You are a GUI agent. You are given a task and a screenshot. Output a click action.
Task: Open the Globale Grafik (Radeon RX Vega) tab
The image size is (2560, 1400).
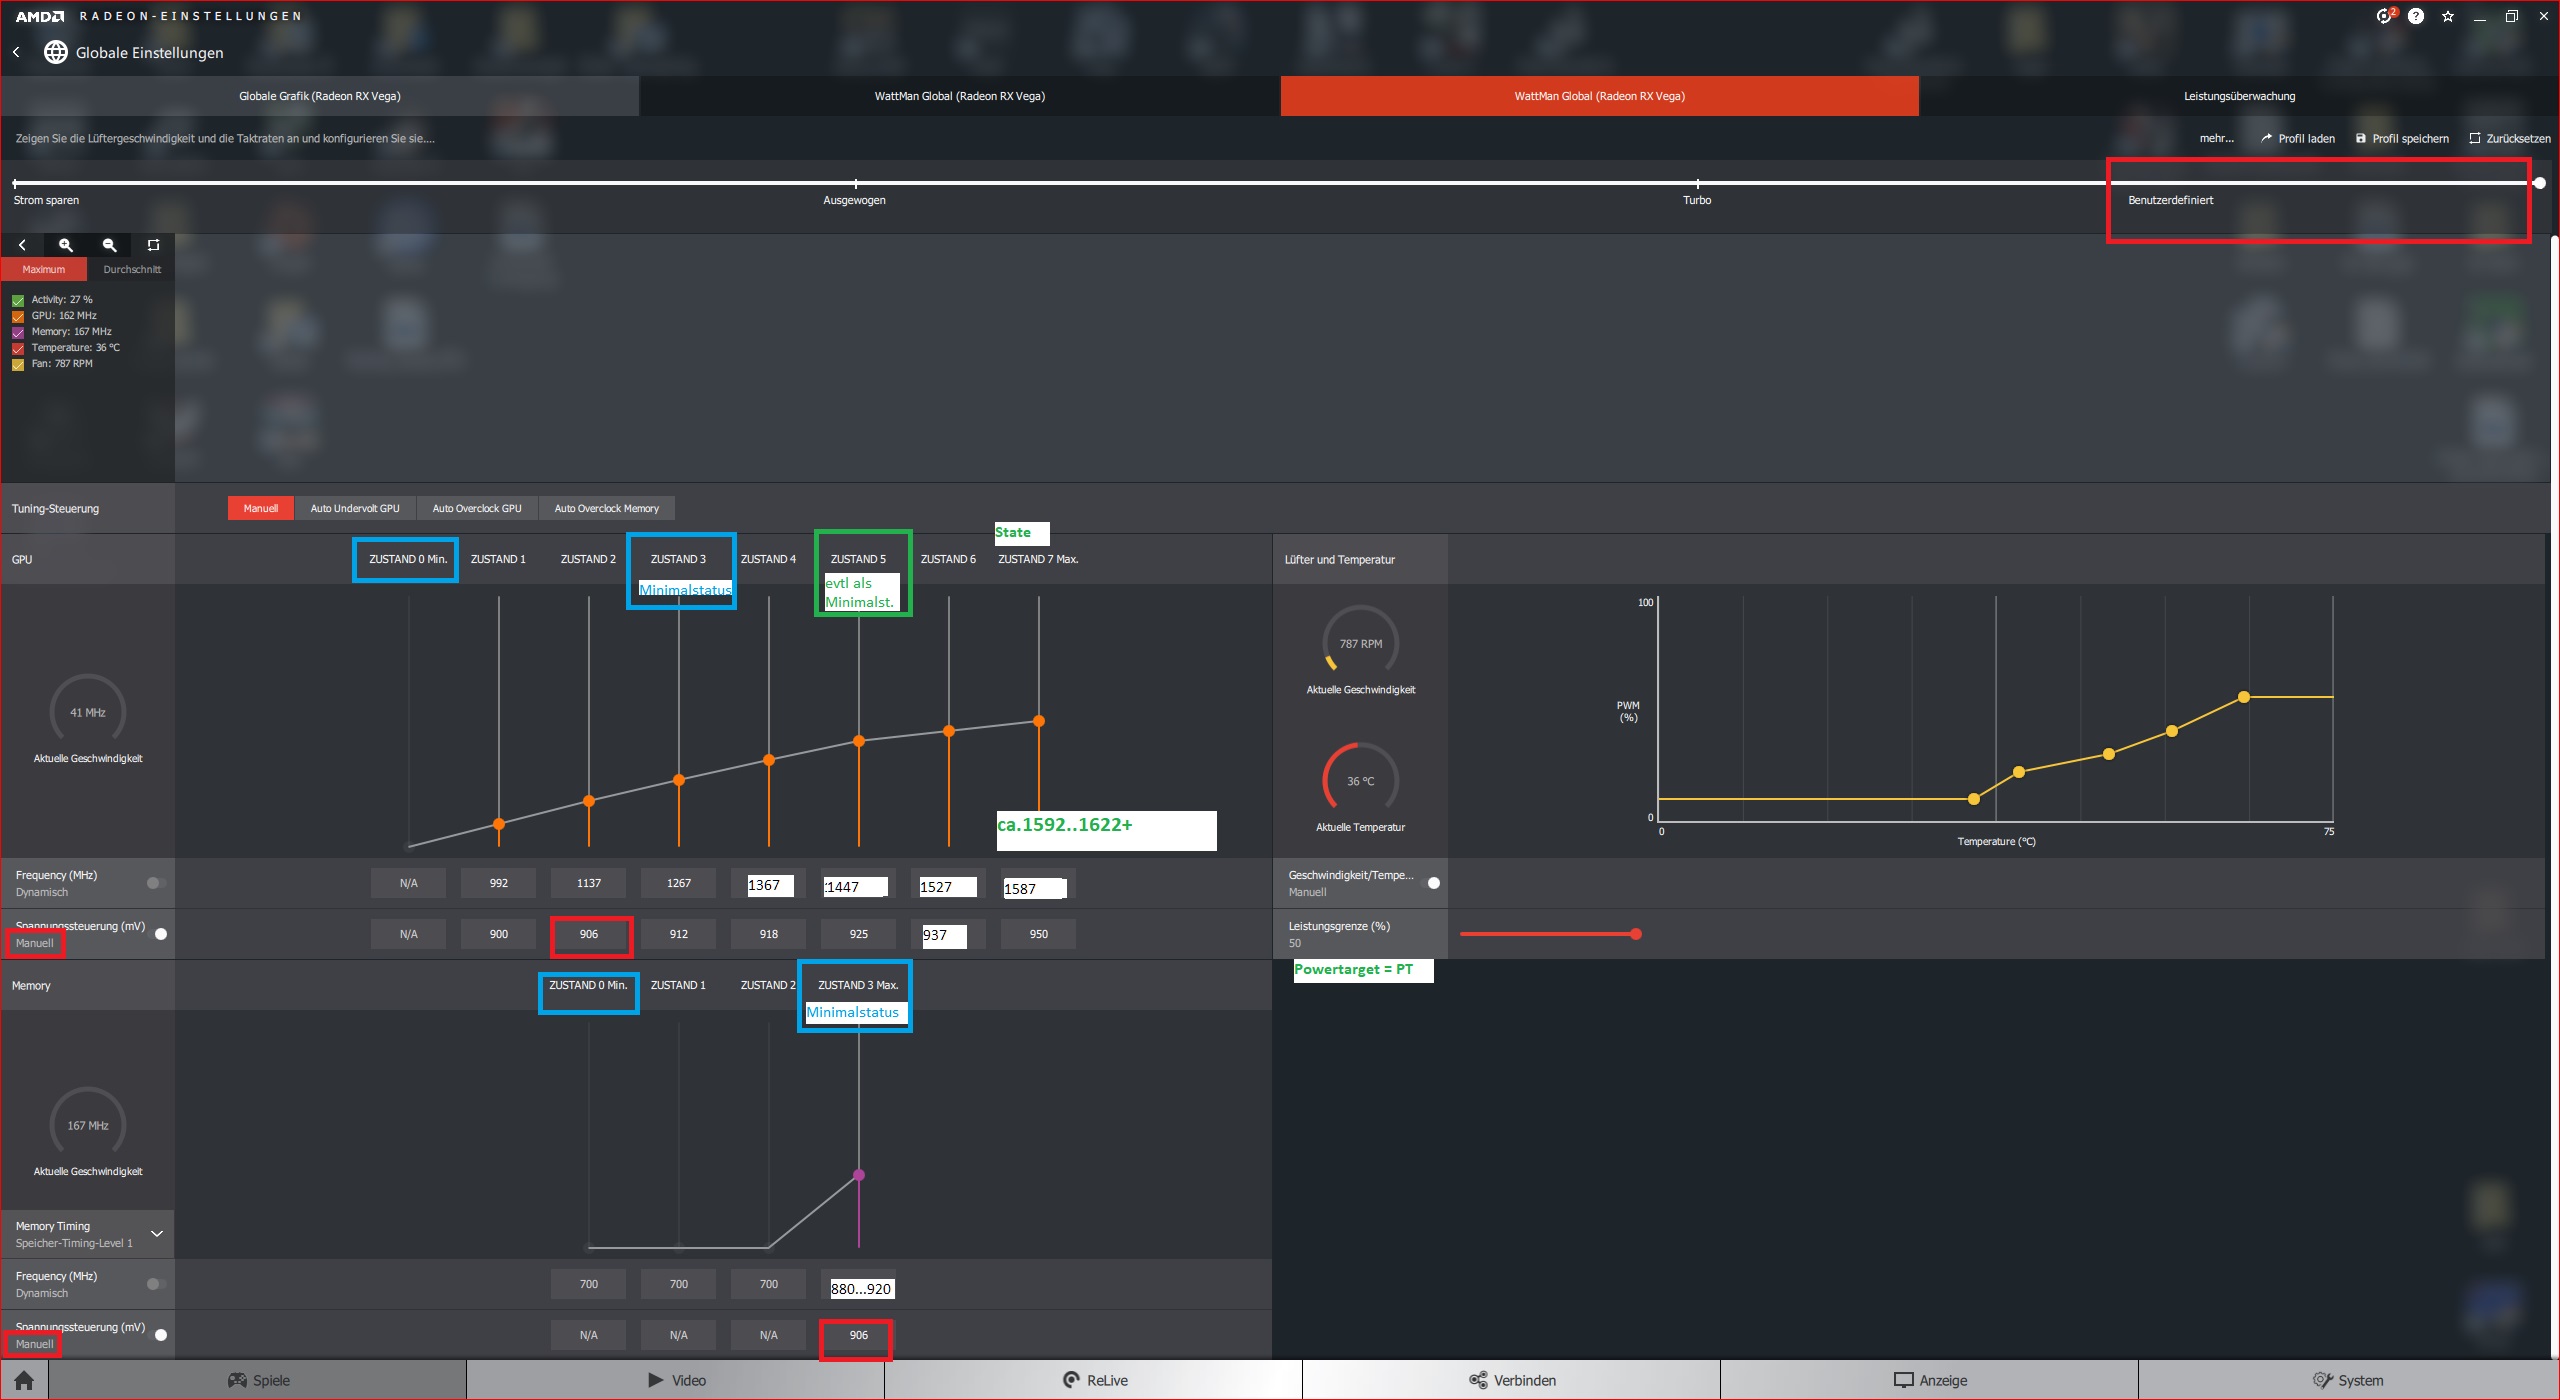319,96
